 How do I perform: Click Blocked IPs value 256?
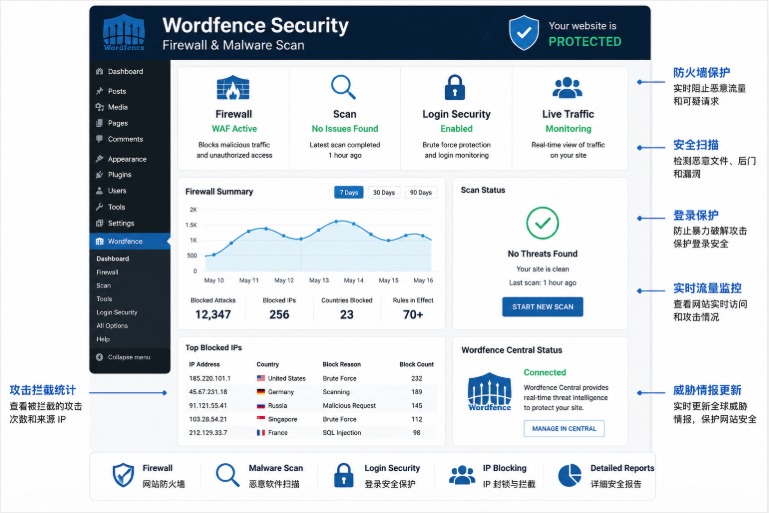click(x=279, y=314)
